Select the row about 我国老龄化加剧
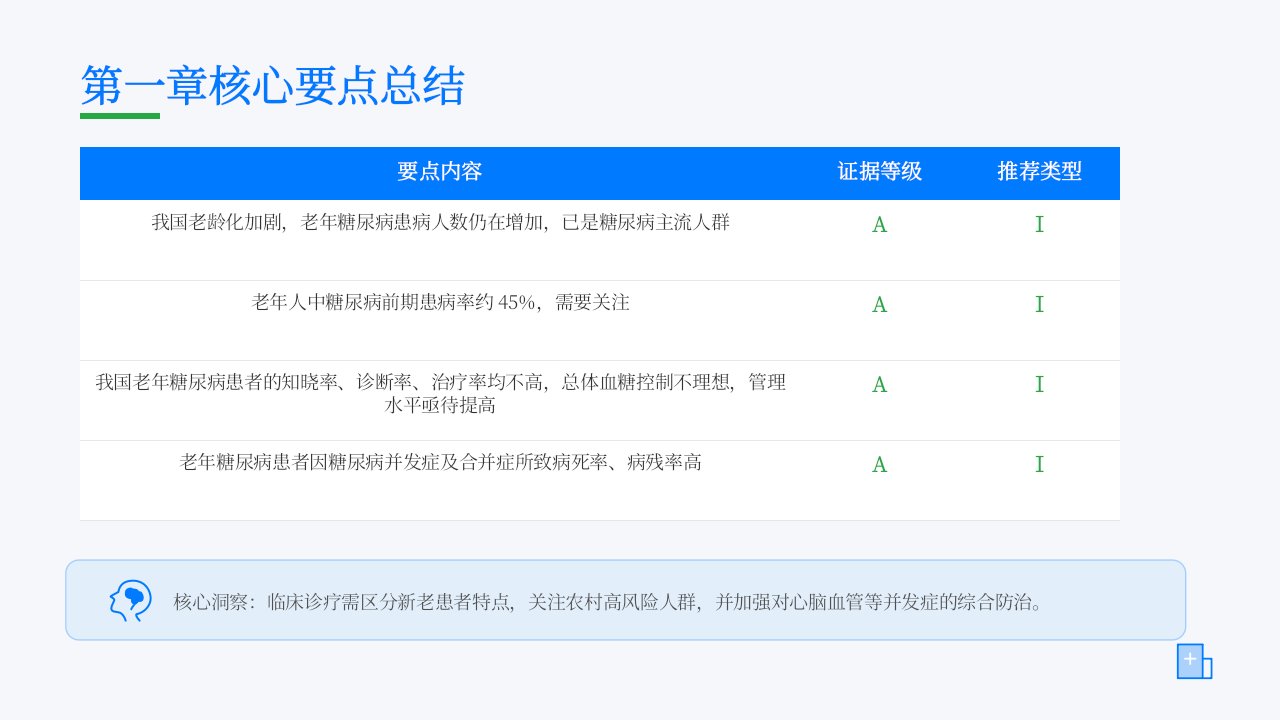Viewport: 1280px width, 720px height. 600,240
